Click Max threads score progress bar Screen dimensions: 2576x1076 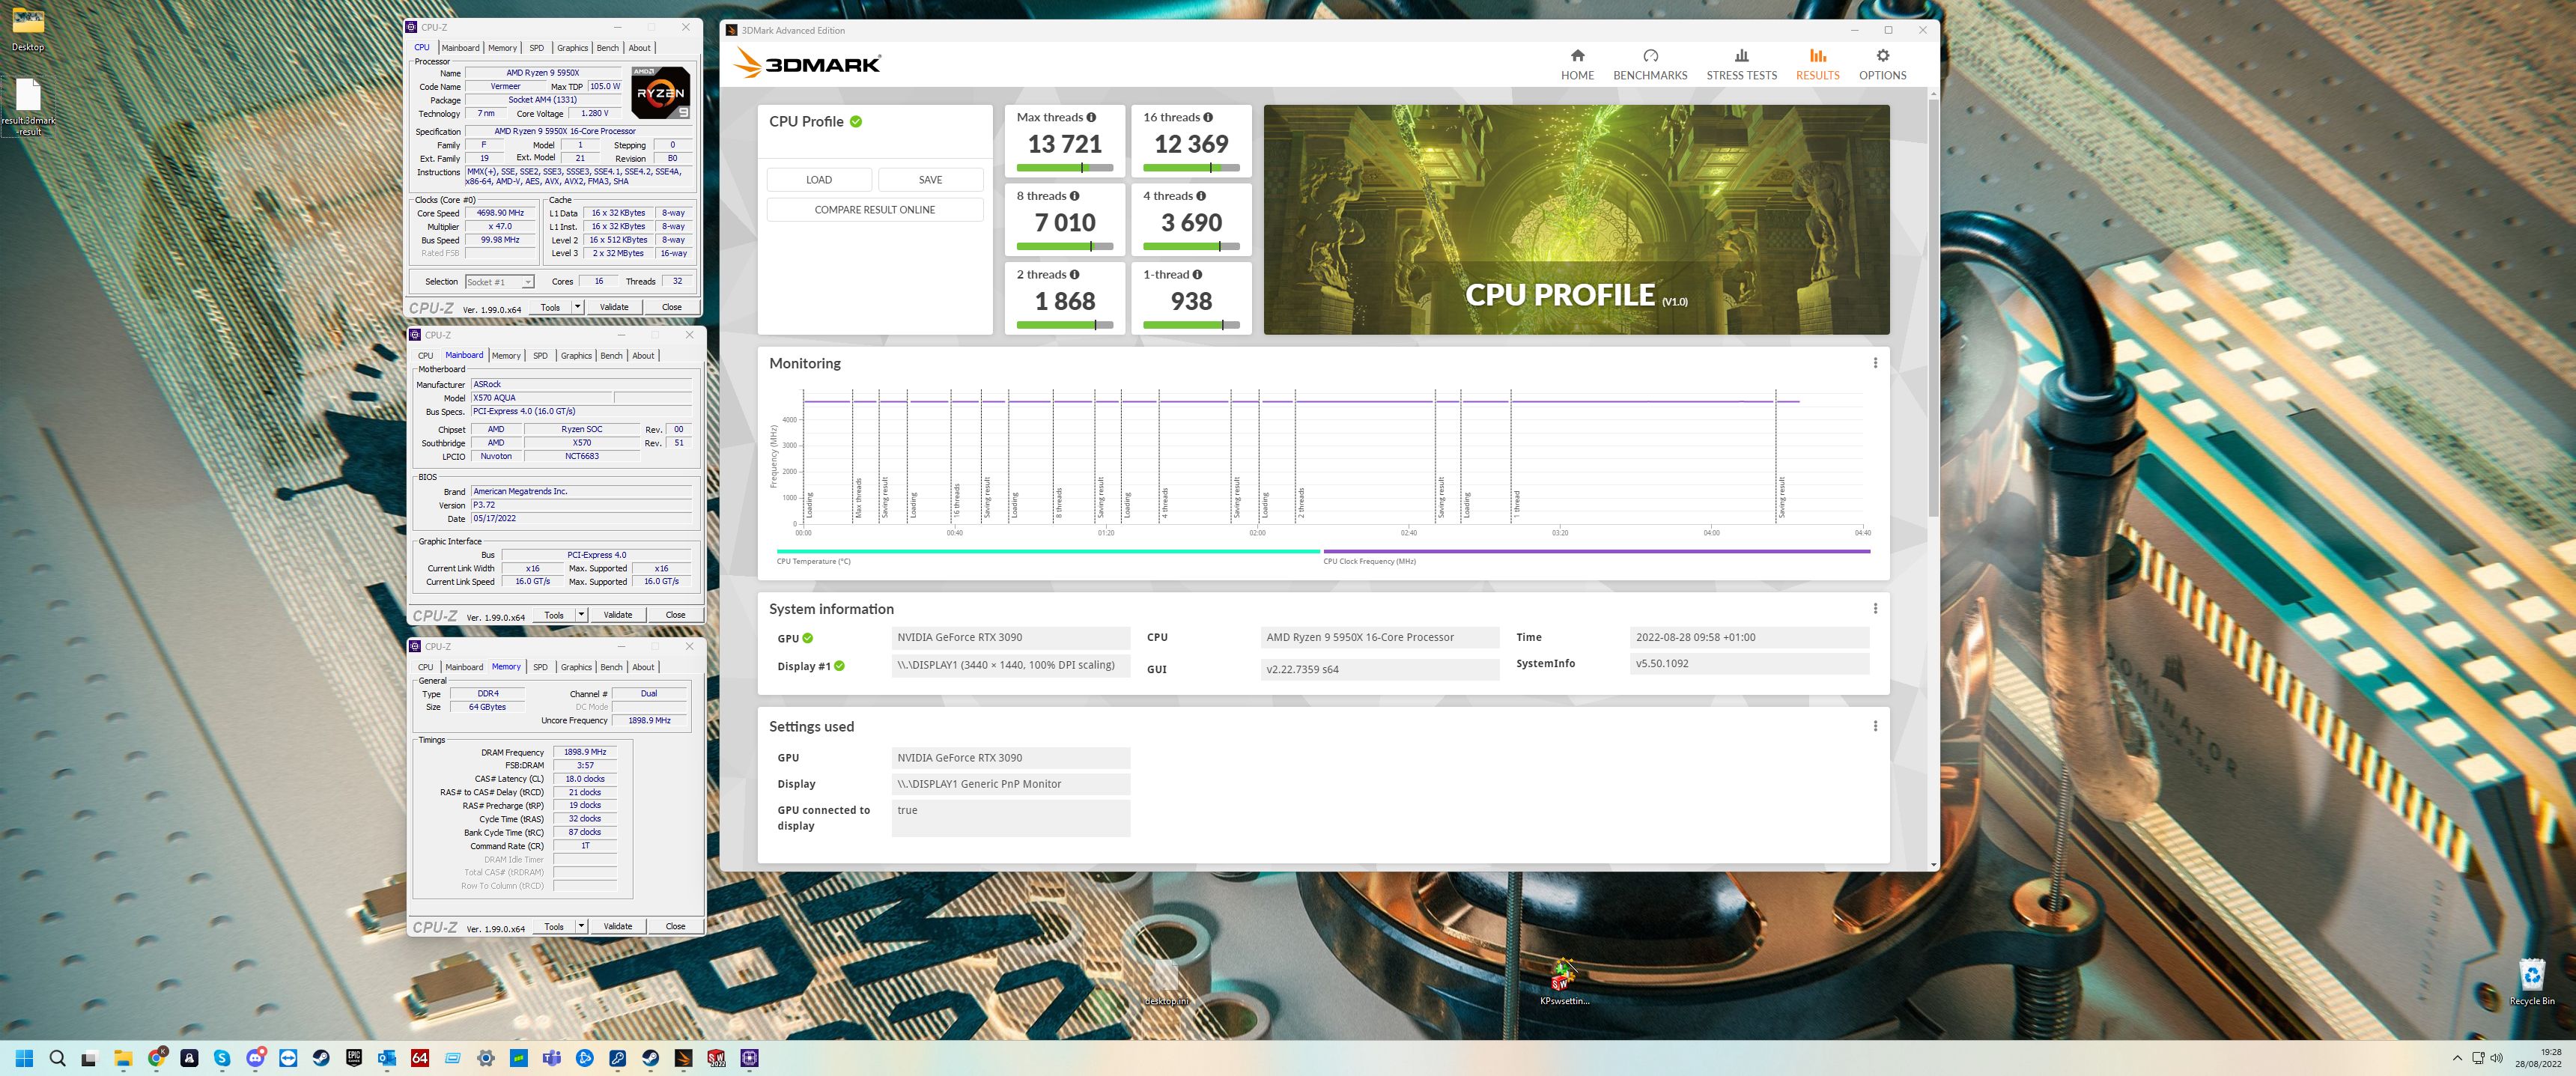tap(1064, 168)
